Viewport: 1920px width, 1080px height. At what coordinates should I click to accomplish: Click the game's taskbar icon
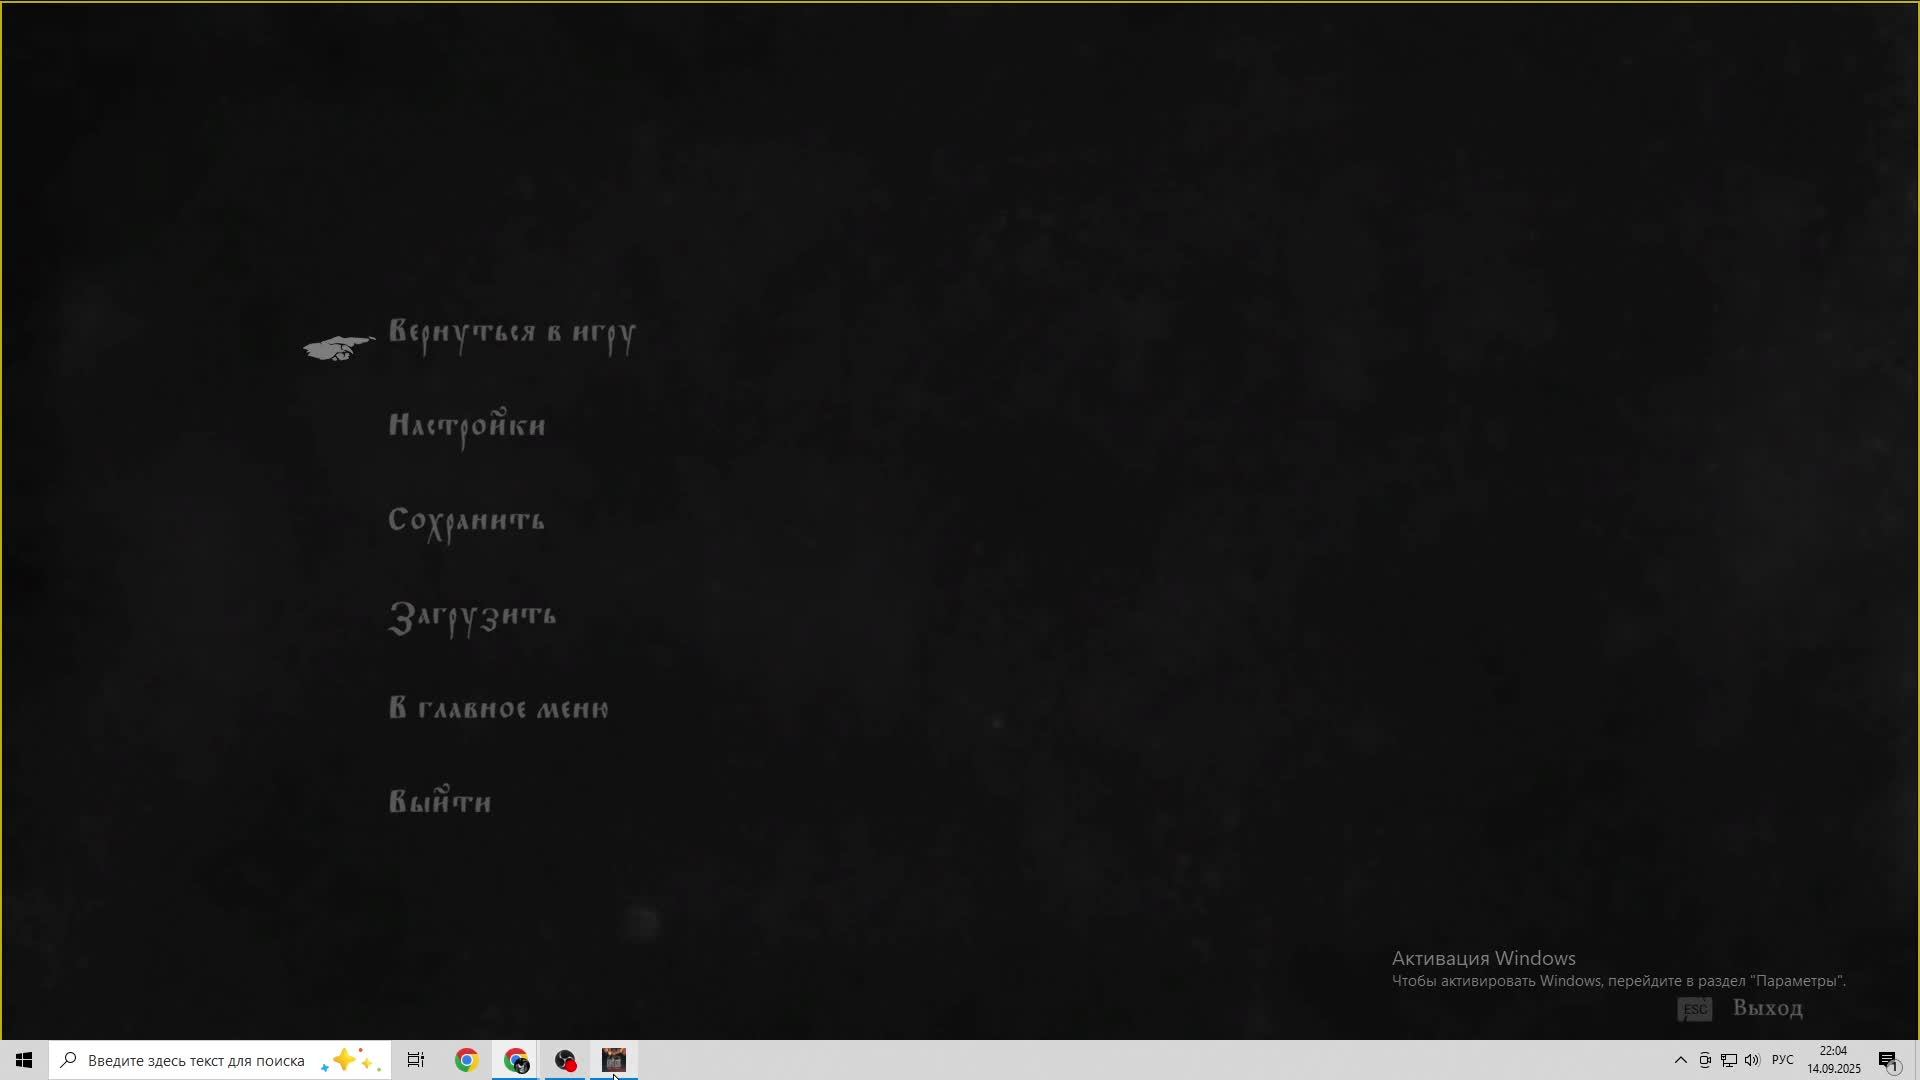614,1060
